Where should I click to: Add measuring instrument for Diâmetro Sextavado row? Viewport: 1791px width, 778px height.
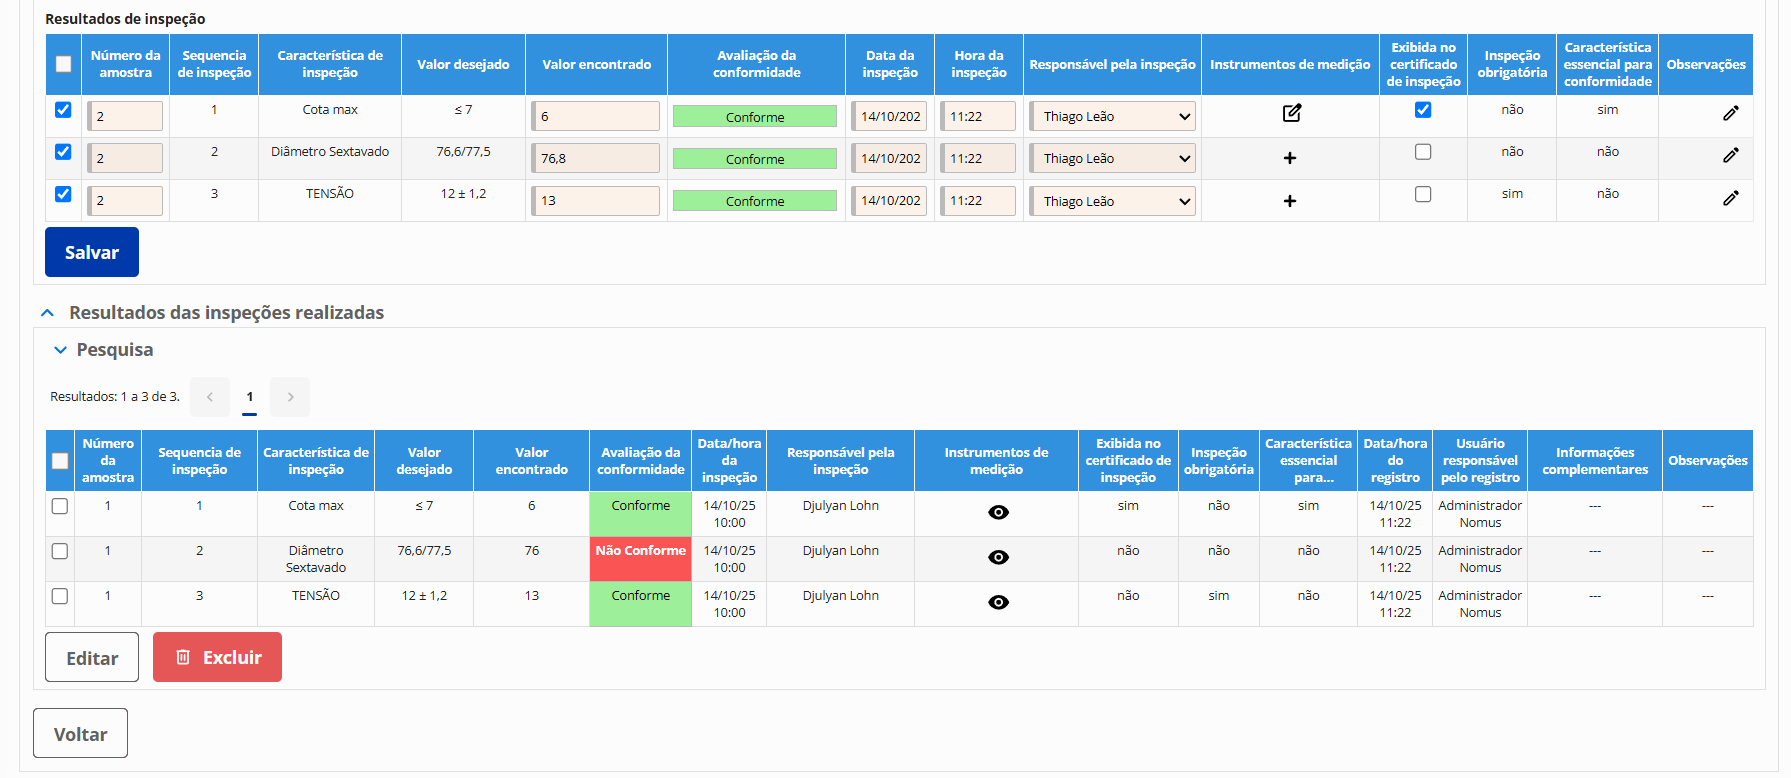point(1289,158)
